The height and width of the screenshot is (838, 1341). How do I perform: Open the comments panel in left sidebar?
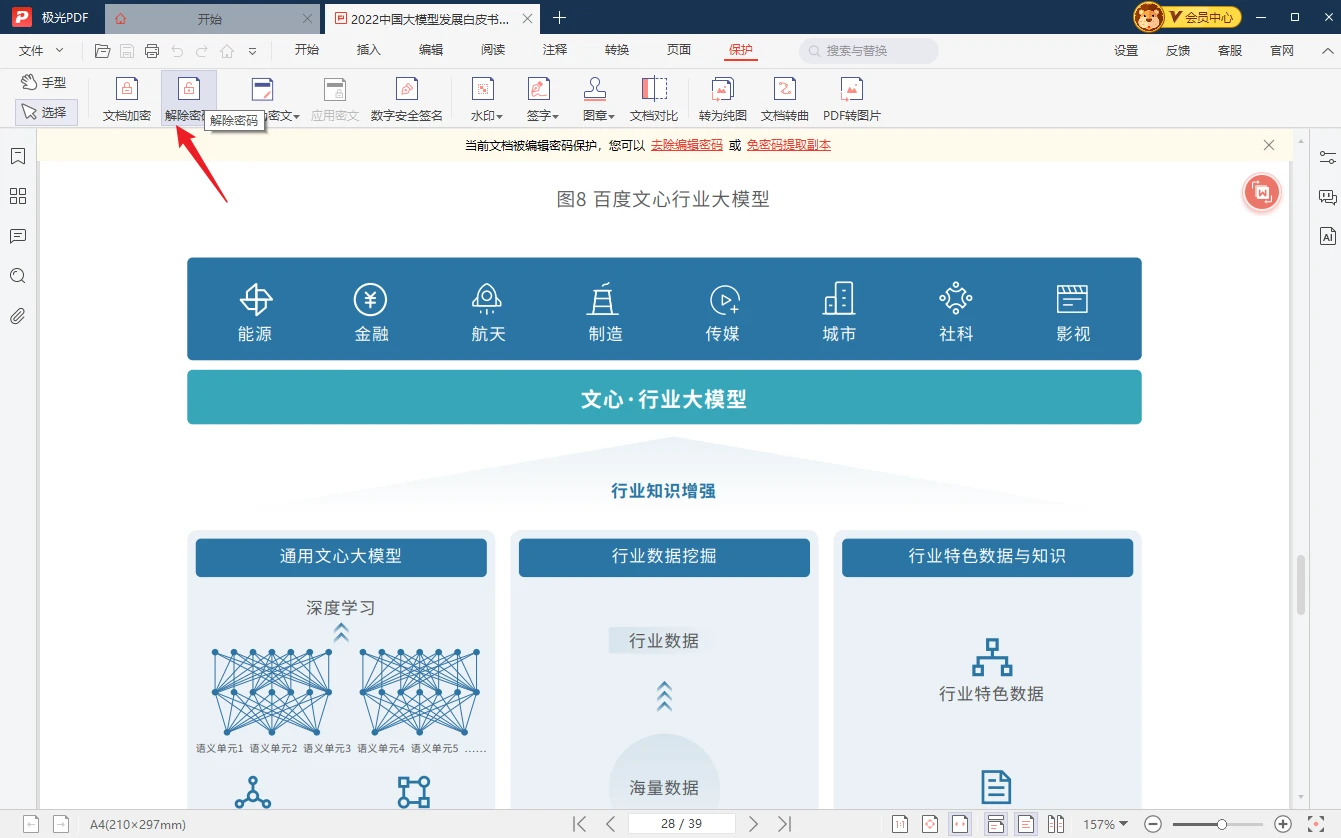point(17,236)
